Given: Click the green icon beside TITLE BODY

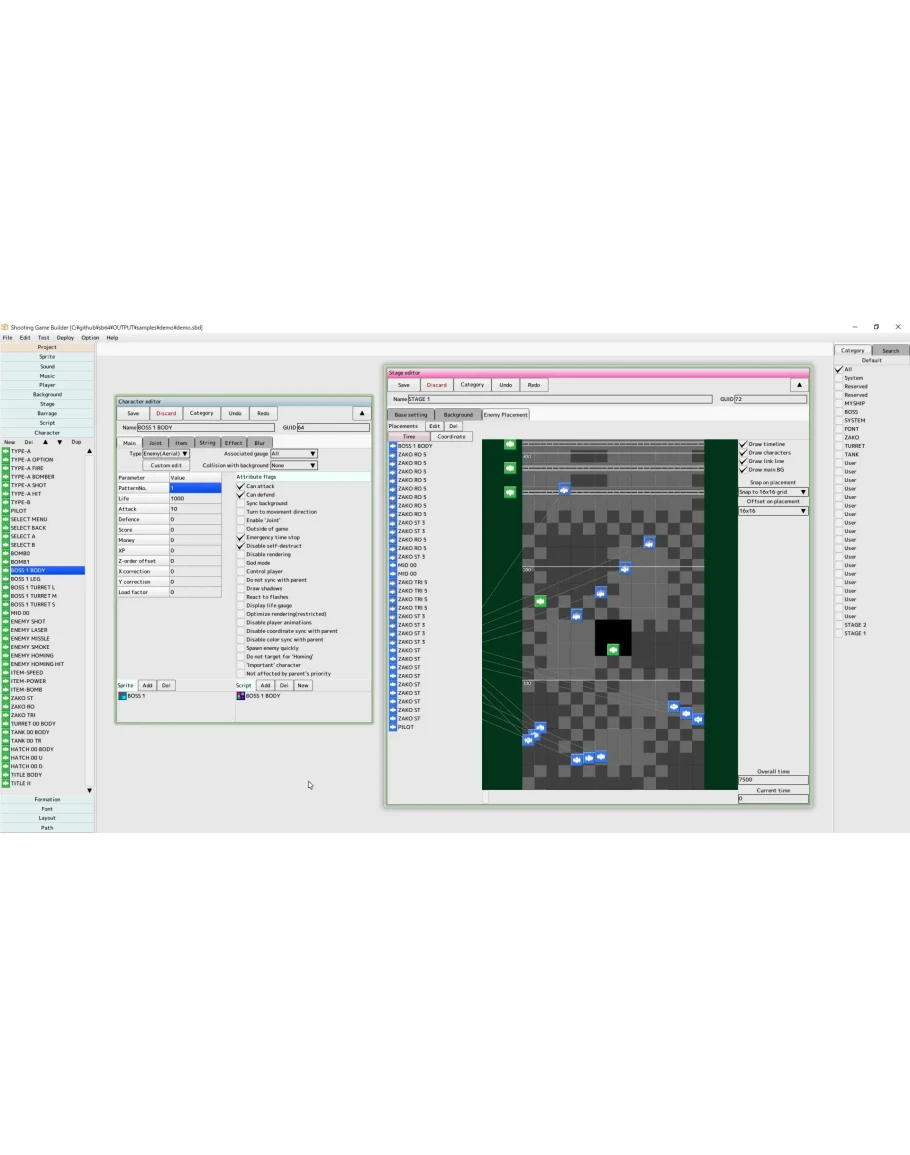Looking at the screenshot, I should [x=5, y=775].
